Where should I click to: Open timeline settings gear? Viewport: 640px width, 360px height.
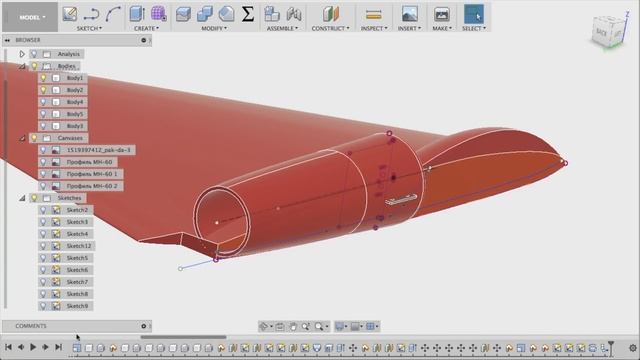tap(633, 348)
